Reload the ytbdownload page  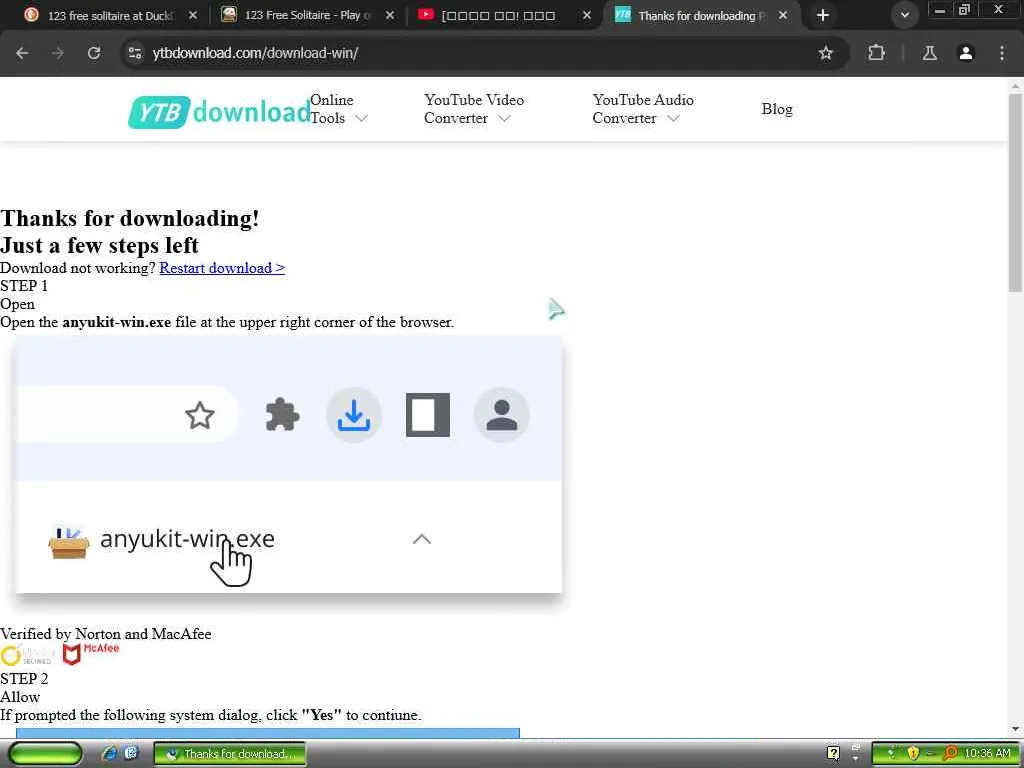tap(94, 53)
